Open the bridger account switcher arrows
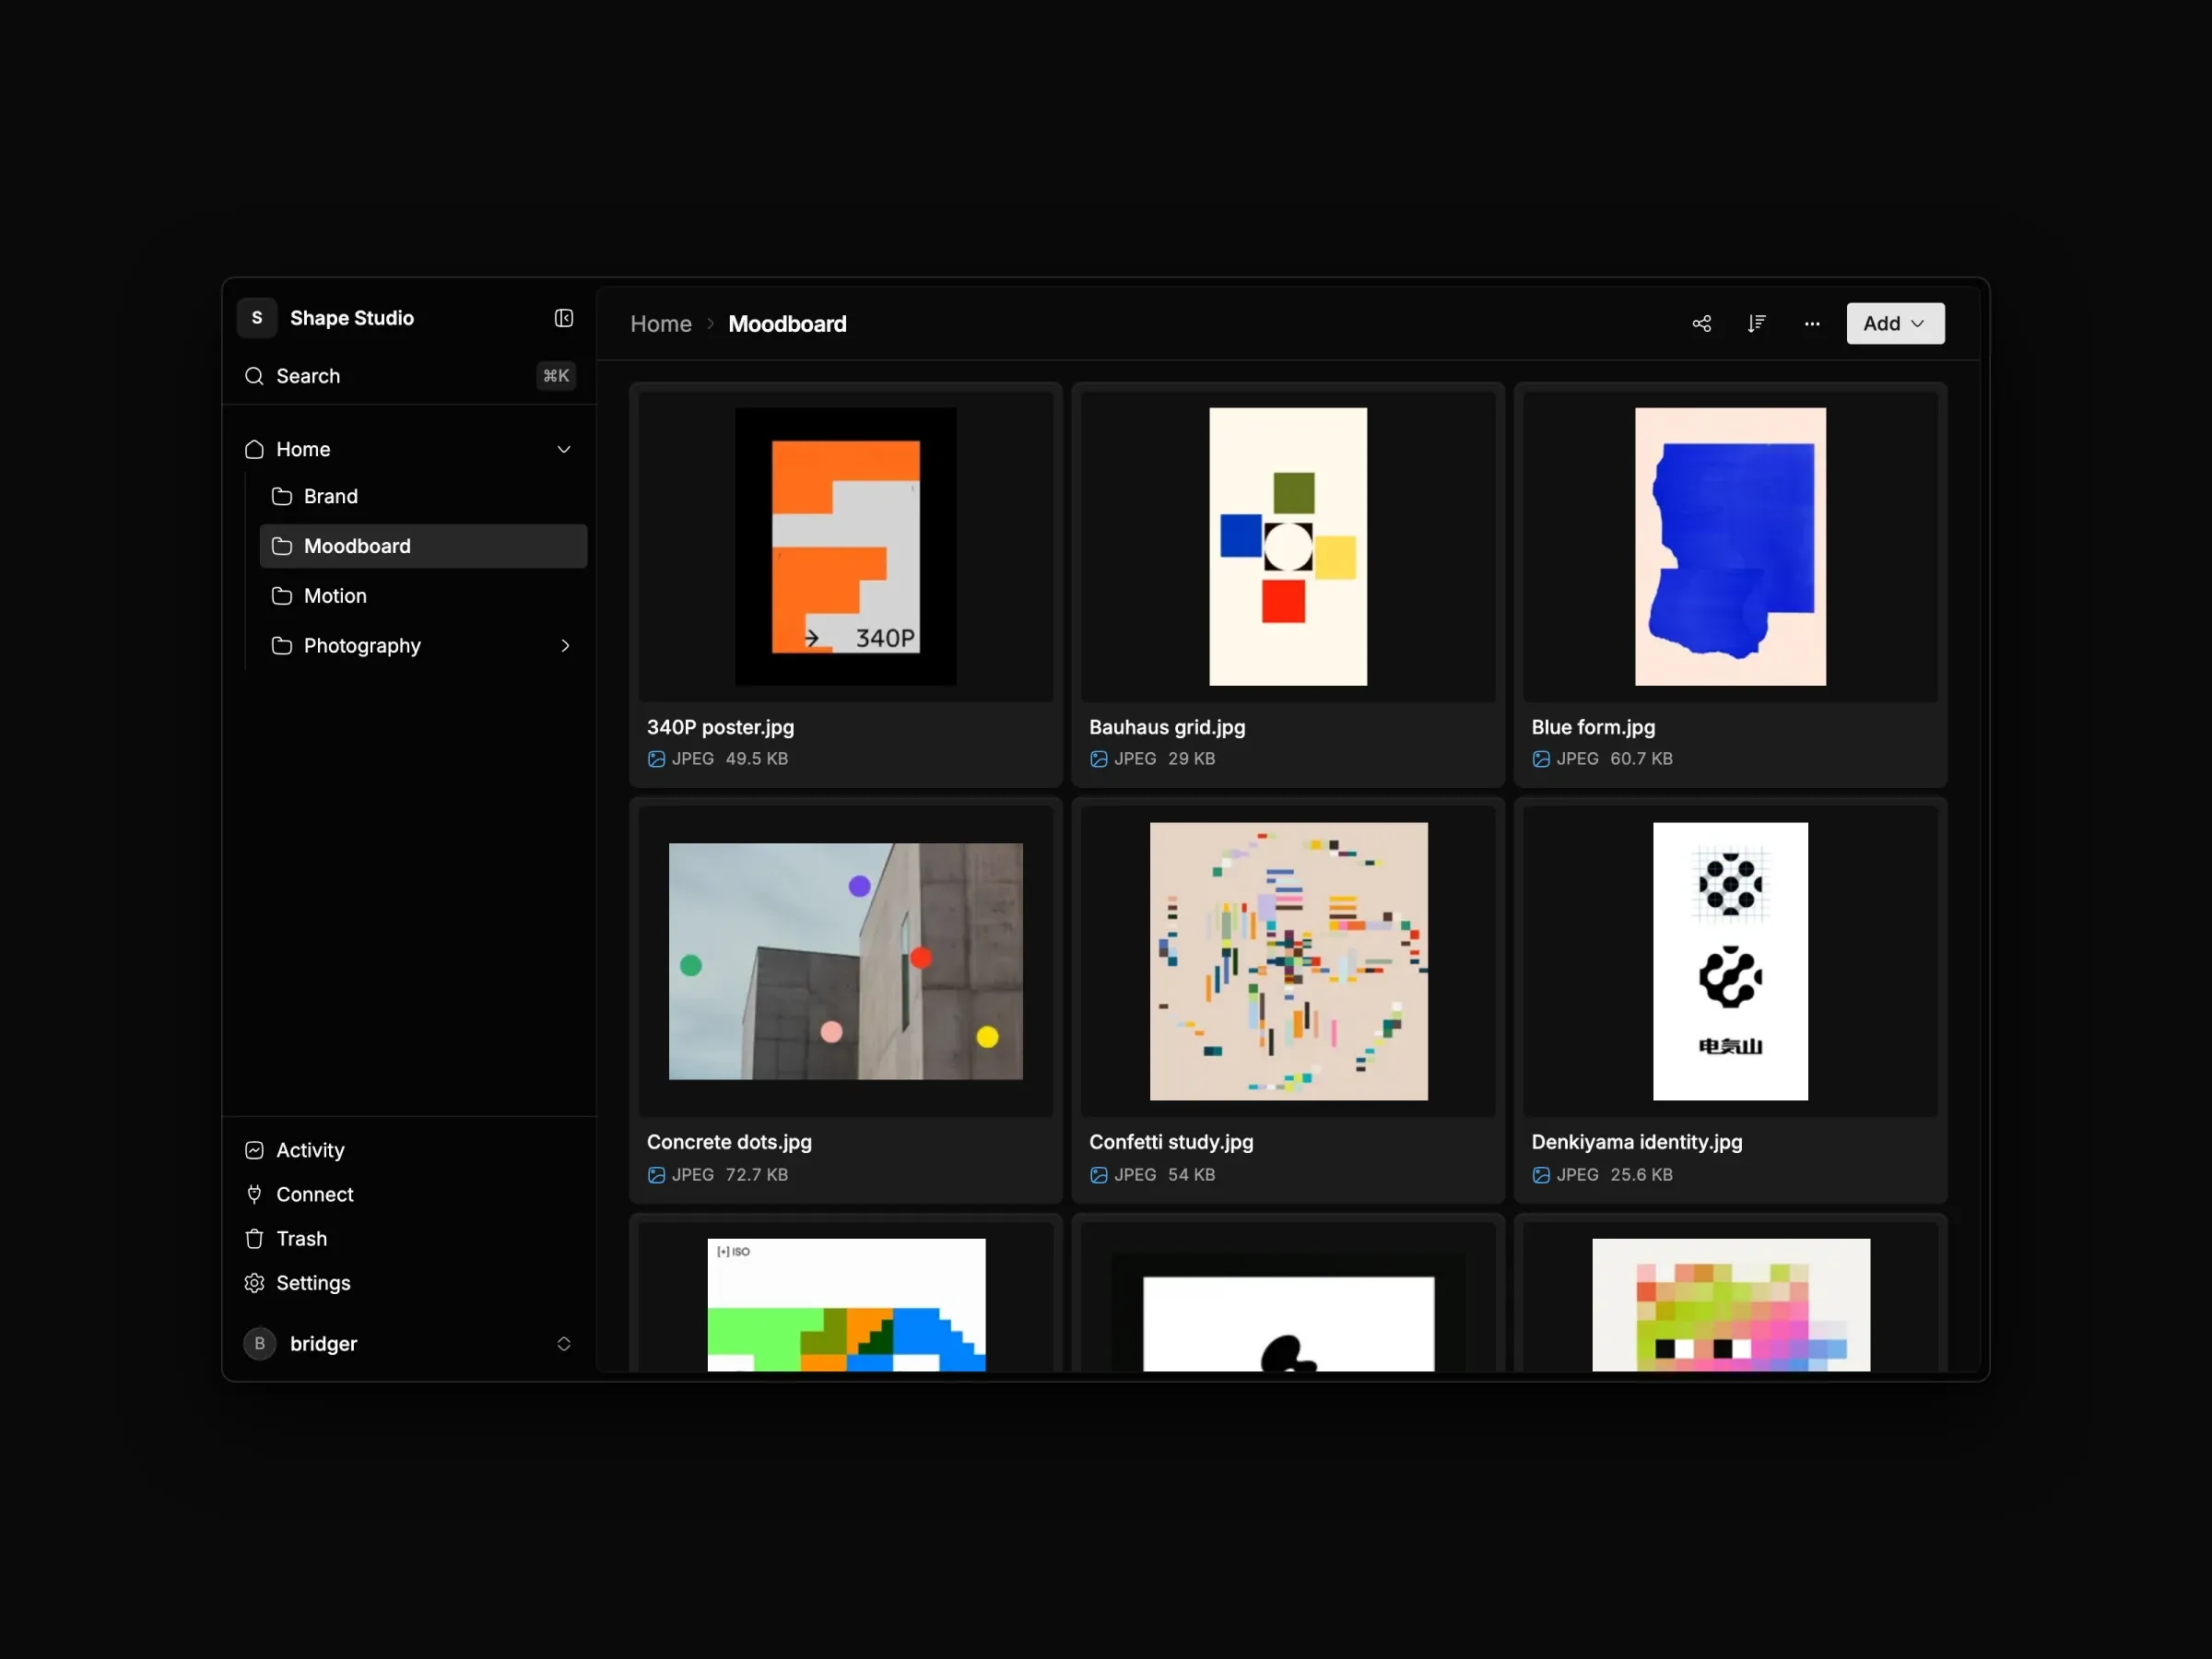Viewport: 2212px width, 1659px height. 564,1343
